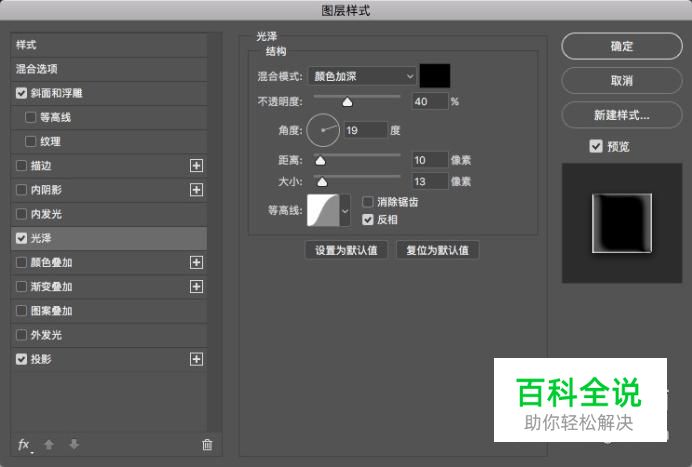Viewport: 692px width, 467px height.
Task: Uncheck the 投影 checkbox
Action: click(21, 359)
